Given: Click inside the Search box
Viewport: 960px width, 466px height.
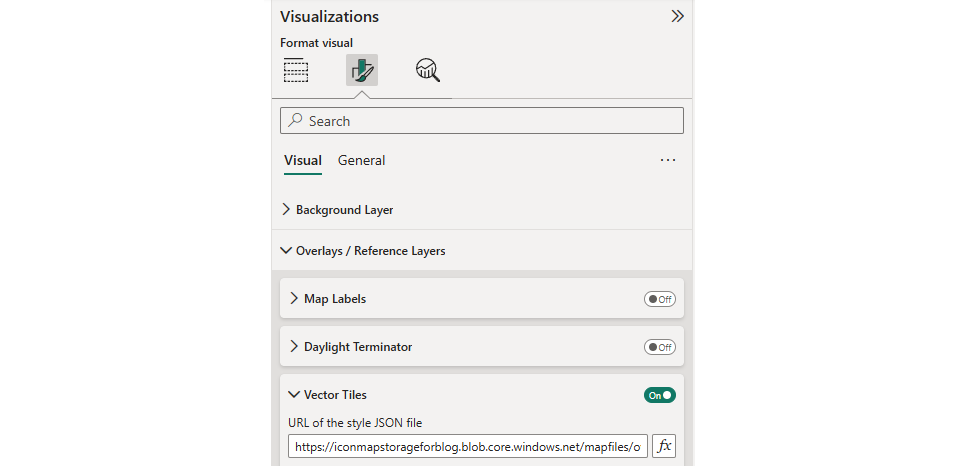Looking at the screenshot, I should point(490,121).
